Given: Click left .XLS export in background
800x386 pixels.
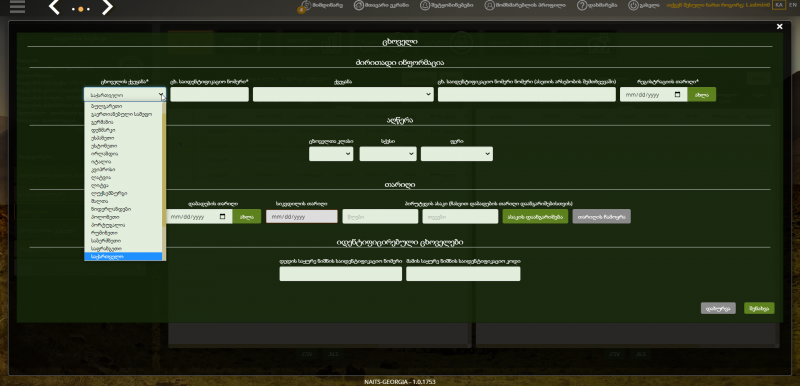Looking at the screenshot, I should [333, 354].
